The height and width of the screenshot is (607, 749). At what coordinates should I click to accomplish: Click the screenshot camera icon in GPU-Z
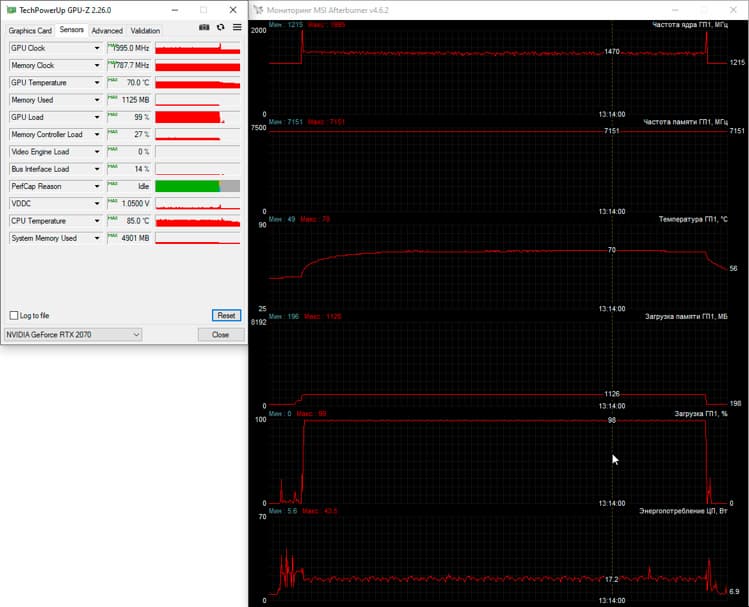click(204, 27)
